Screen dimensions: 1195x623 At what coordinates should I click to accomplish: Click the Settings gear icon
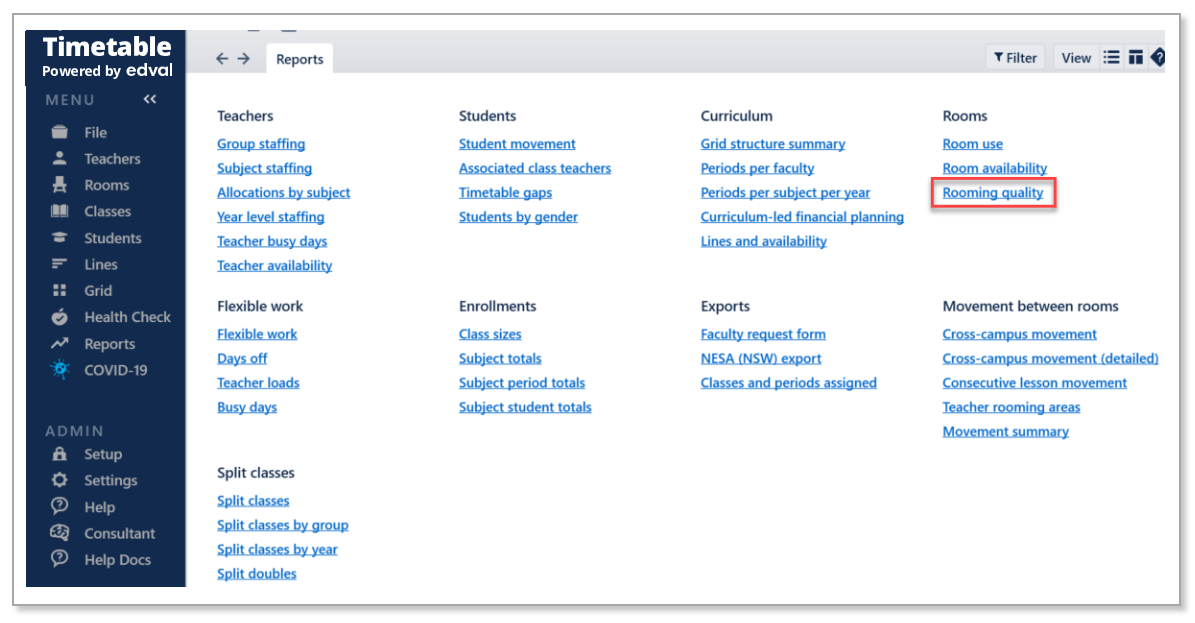60,481
